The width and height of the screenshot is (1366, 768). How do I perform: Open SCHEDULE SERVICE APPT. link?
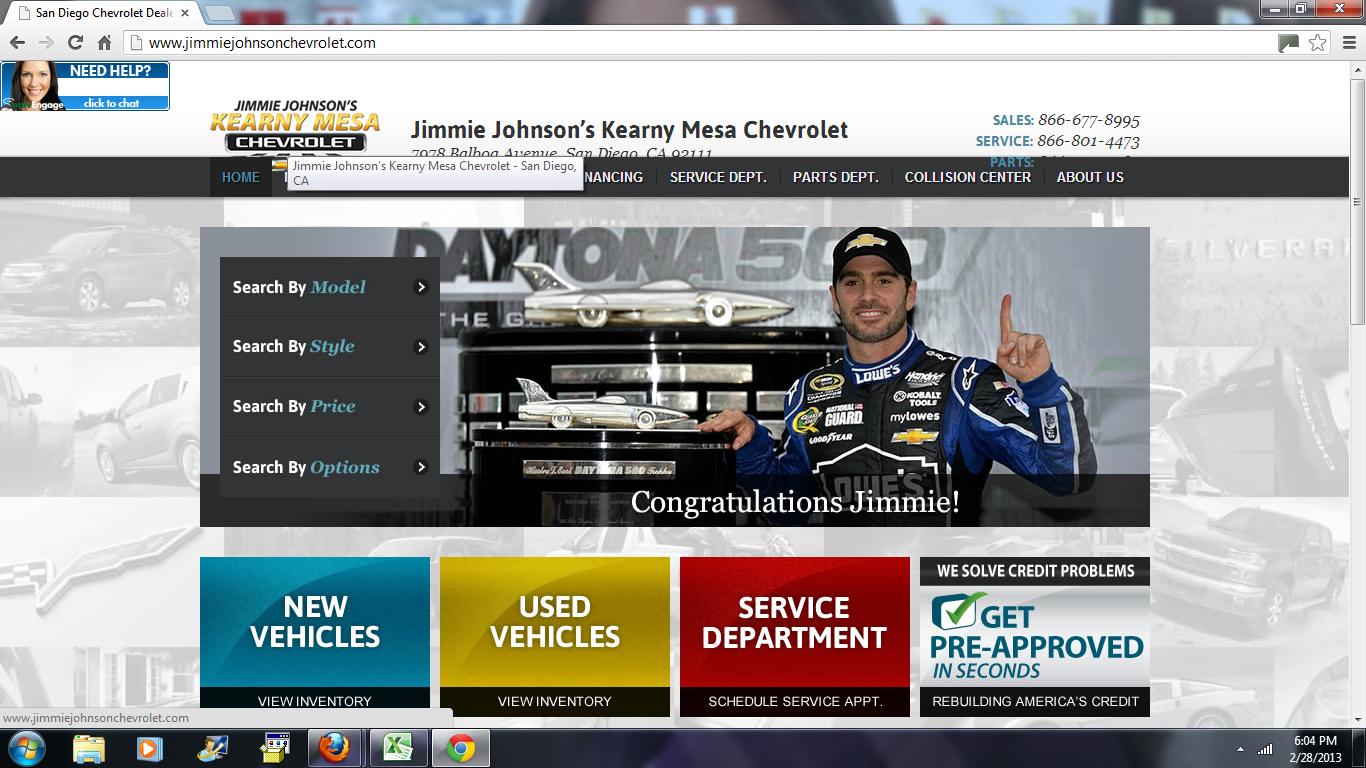click(794, 701)
